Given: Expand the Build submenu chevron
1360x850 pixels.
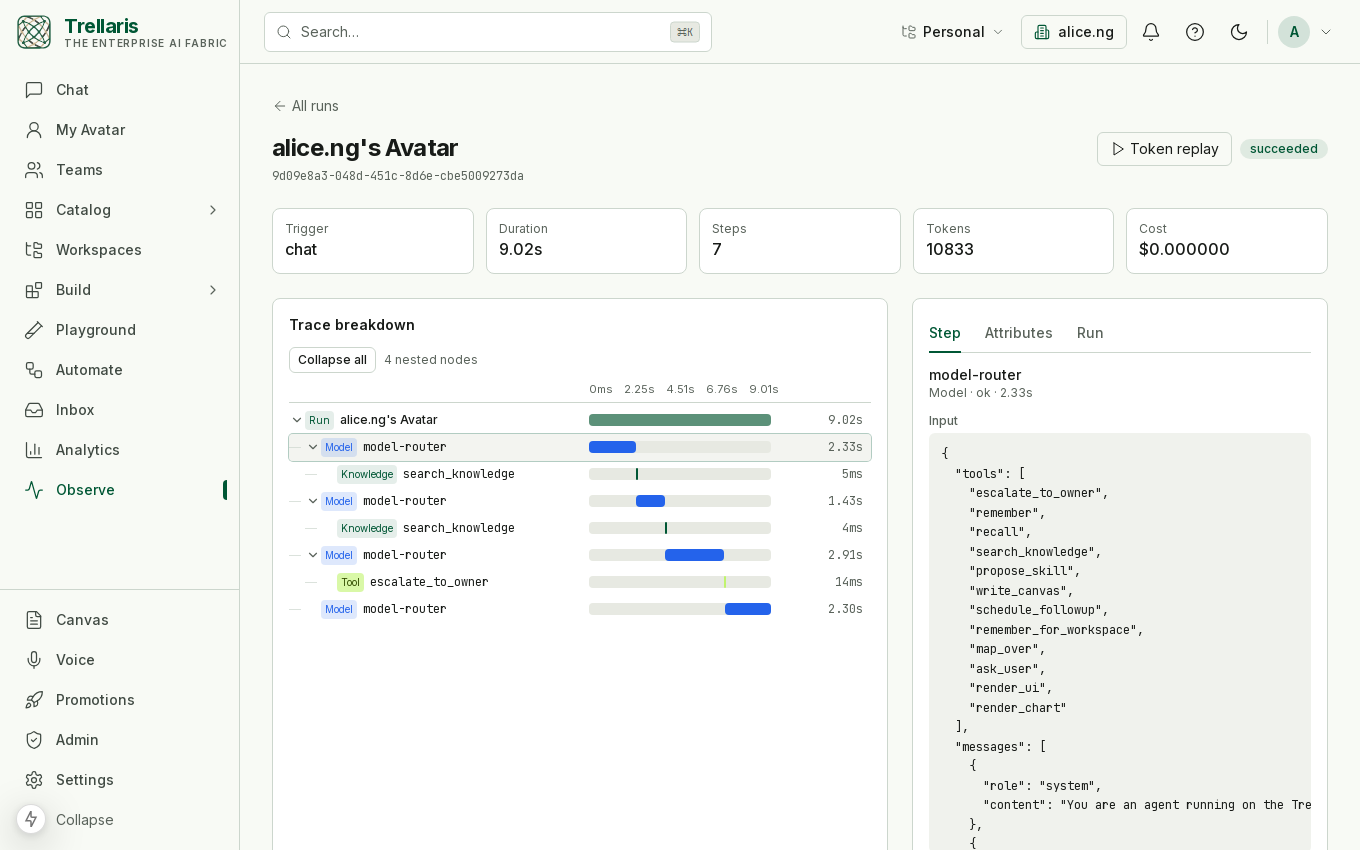Looking at the screenshot, I should [212, 290].
